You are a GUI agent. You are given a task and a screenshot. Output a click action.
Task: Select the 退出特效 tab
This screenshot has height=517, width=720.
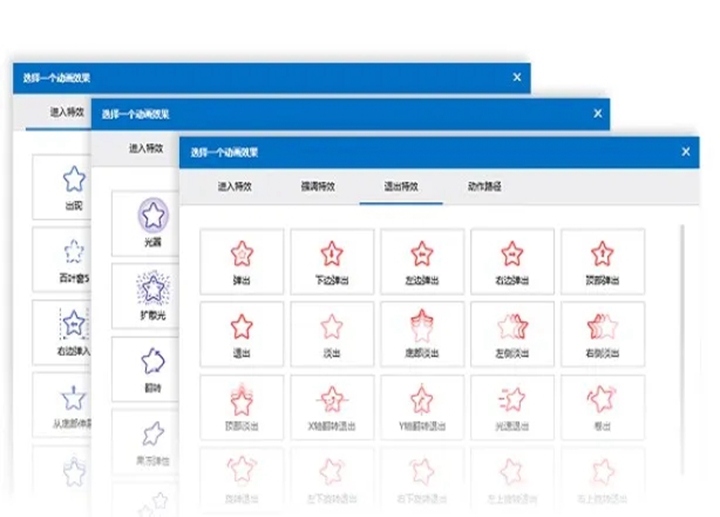coord(401,186)
